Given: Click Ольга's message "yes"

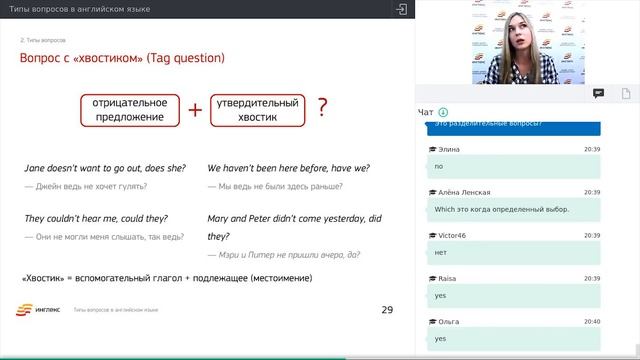Looking at the screenshot, I should click(x=513, y=339).
